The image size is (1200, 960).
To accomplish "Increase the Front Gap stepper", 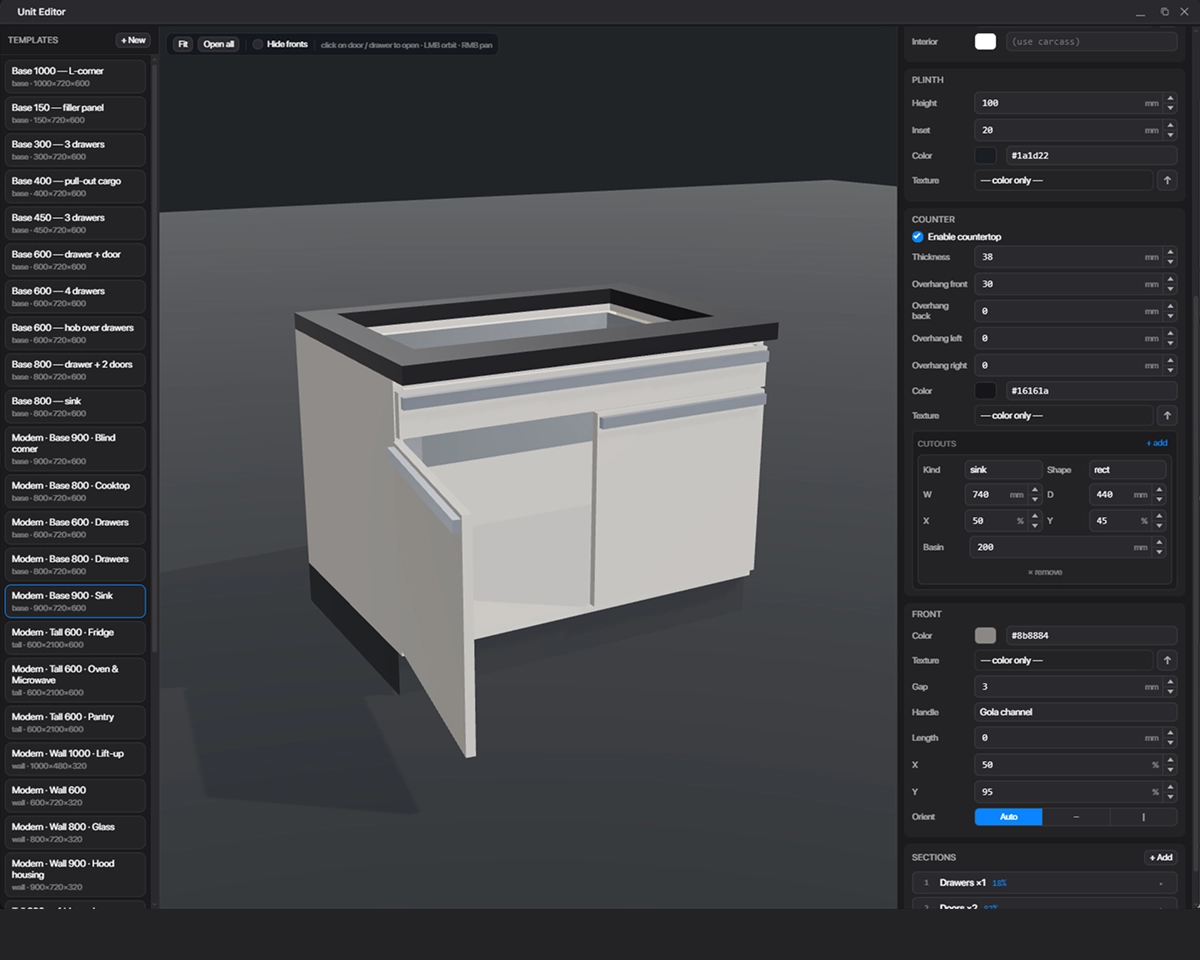I will pyautogui.click(x=1171, y=682).
